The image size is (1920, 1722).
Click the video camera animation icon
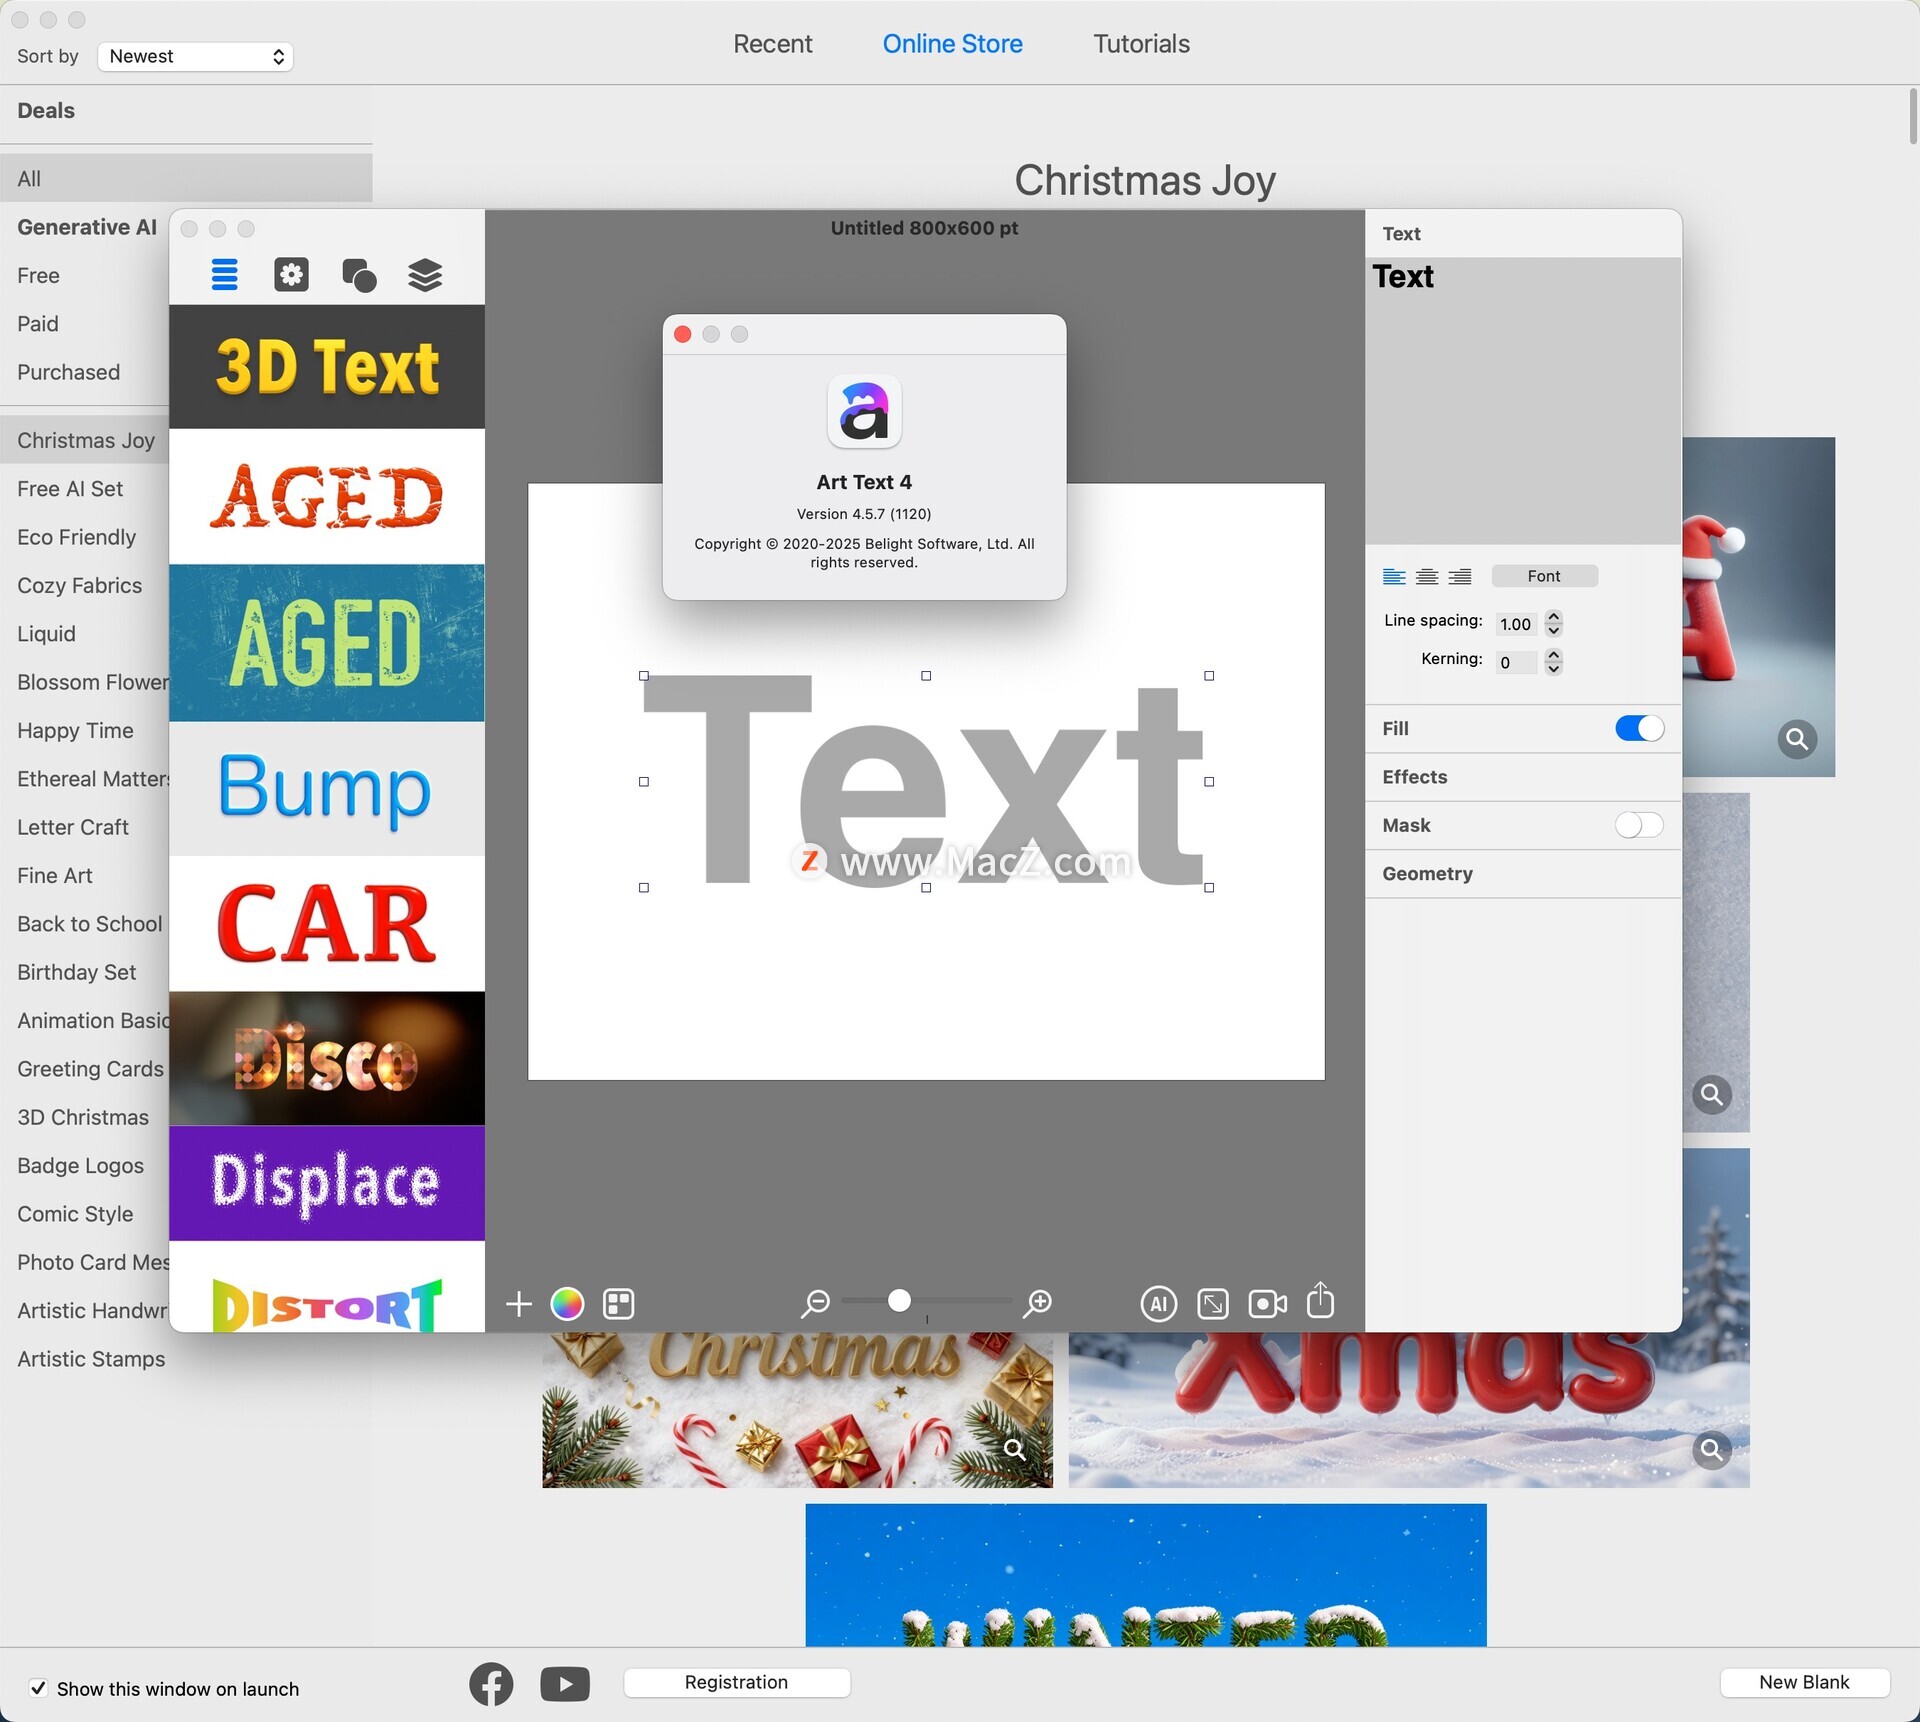pyautogui.click(x=1267, y=1304)
